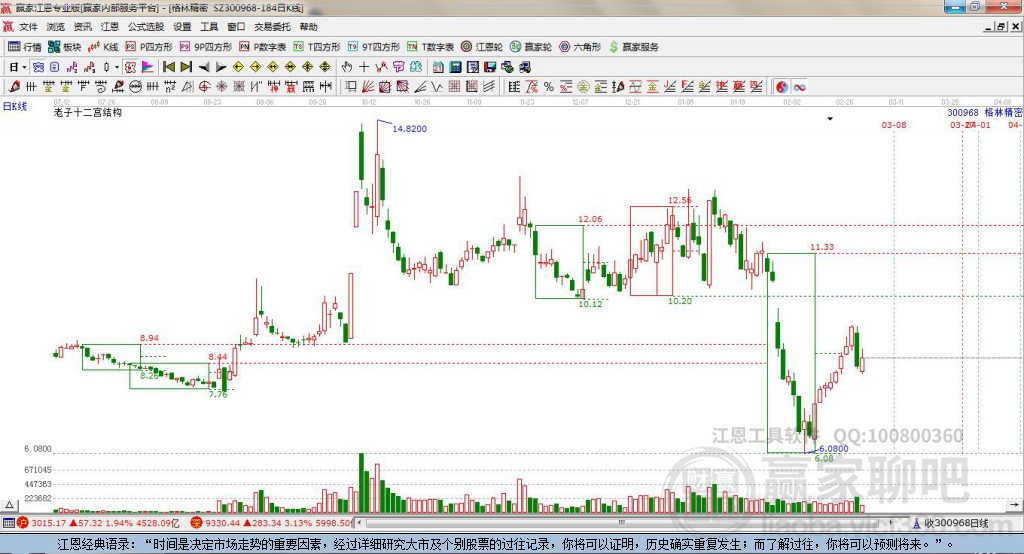Open the small triangle dropdown above the chart
This screenshot has width=1024, height=554.
pyautogui.click(x=830, y=119)
